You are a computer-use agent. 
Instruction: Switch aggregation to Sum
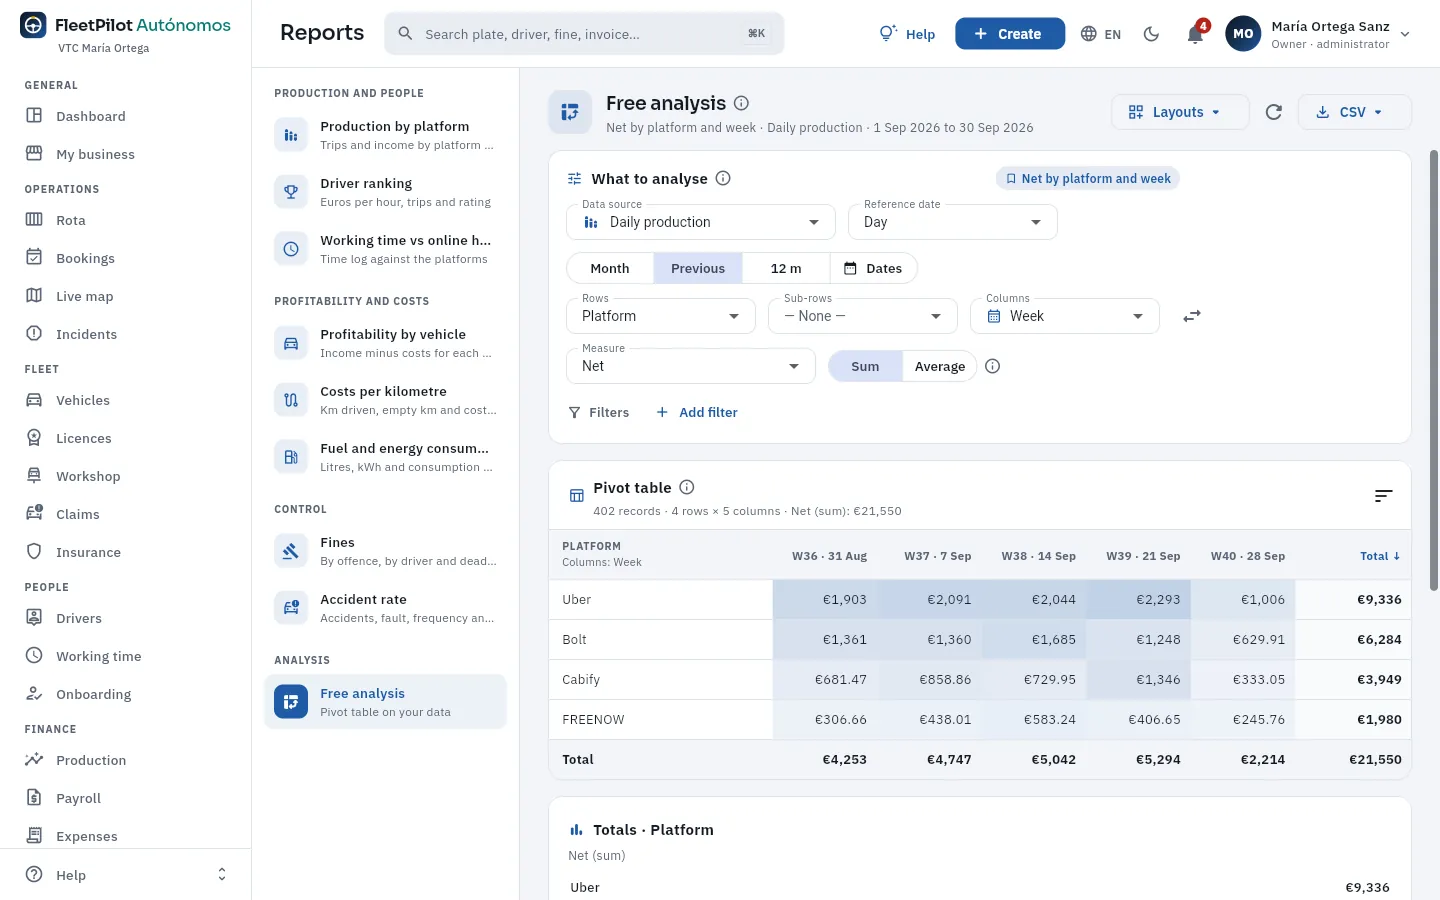[865, 366]
